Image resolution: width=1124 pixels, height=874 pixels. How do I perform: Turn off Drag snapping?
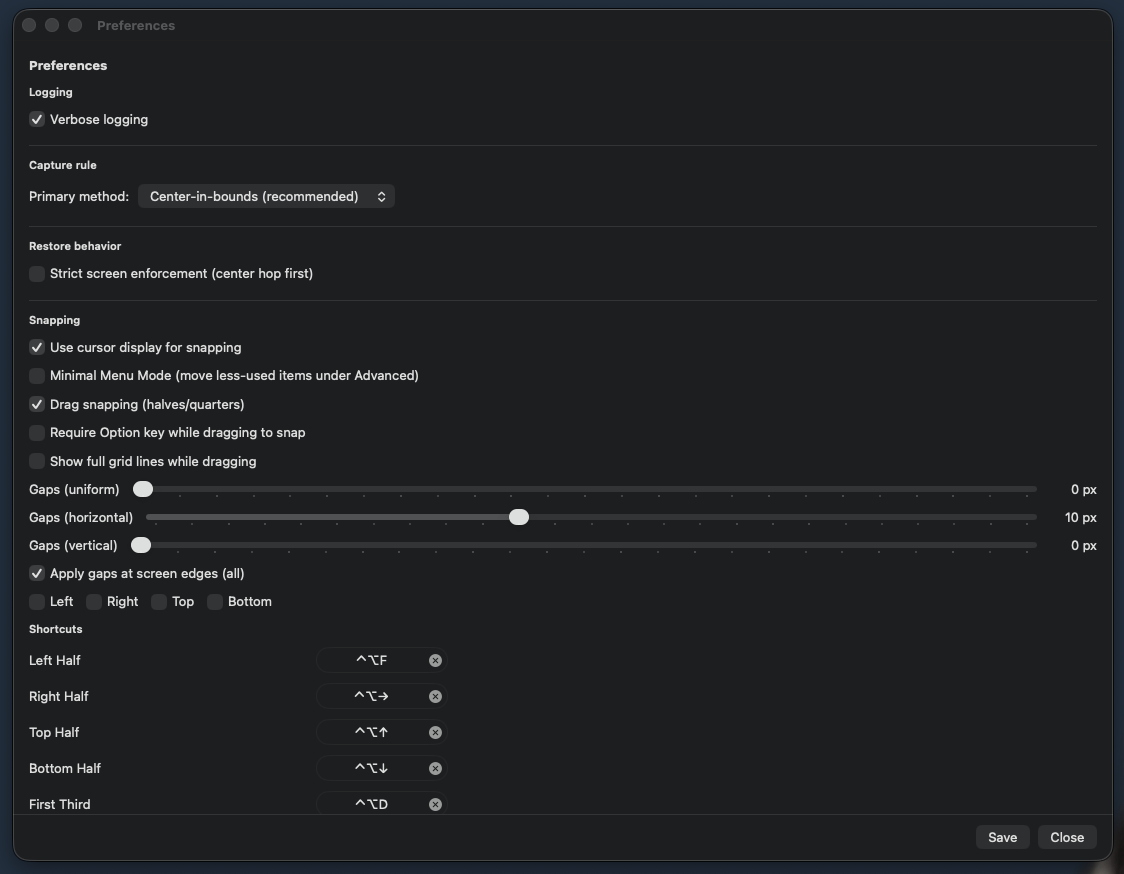tap(36, 404)
